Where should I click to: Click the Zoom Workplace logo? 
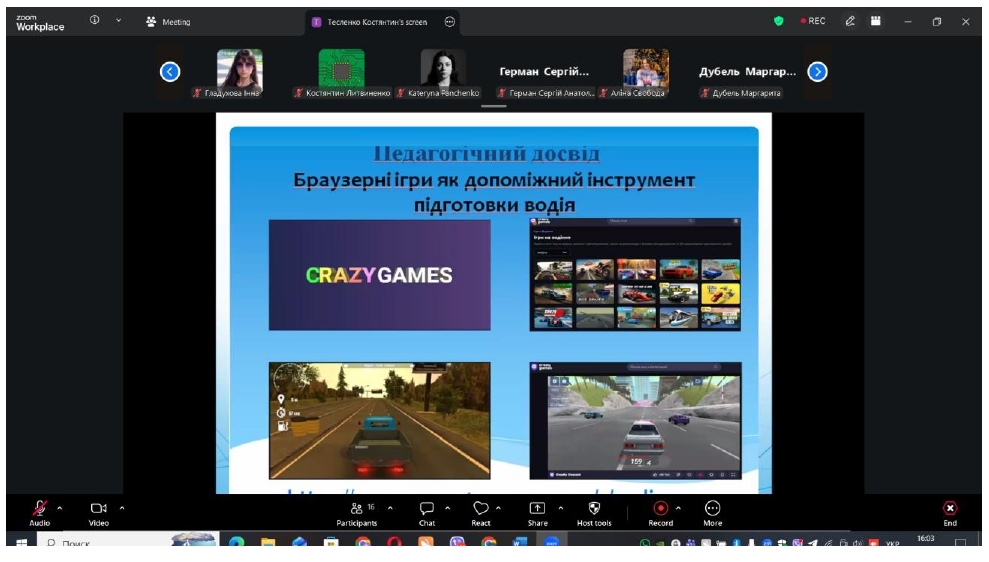40,23
